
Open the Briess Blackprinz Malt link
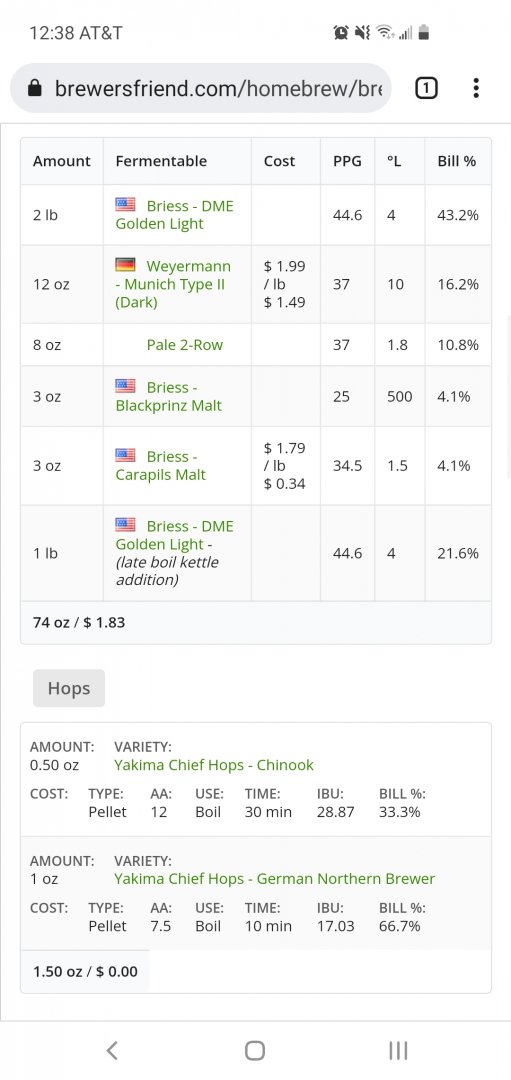[x=169, y=396]
